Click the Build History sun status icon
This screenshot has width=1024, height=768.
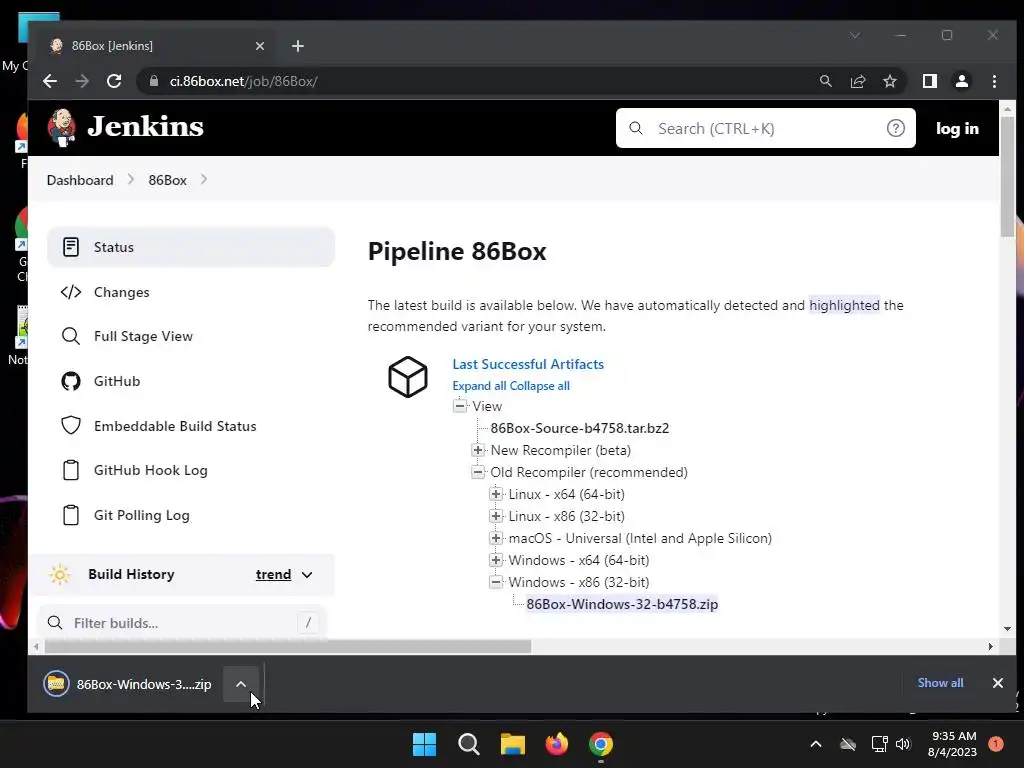click(x=60, y=575)
